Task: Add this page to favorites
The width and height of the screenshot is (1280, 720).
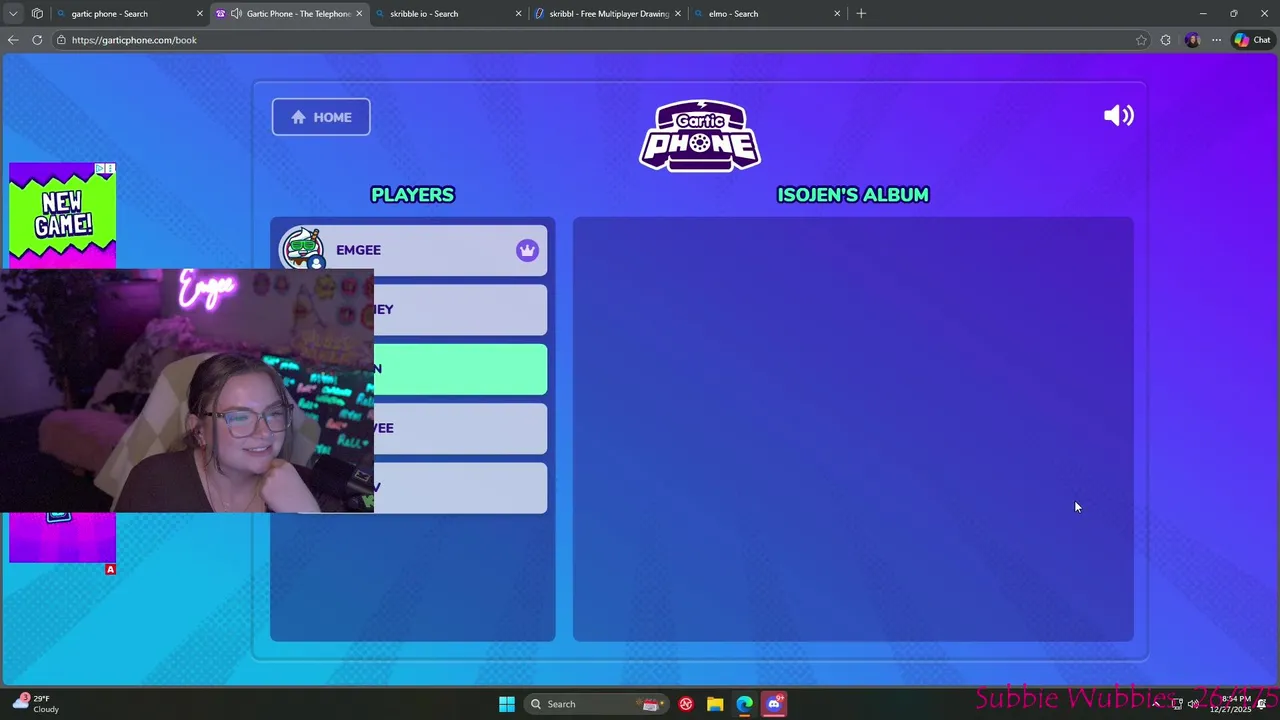Action: pos(1141,40)
